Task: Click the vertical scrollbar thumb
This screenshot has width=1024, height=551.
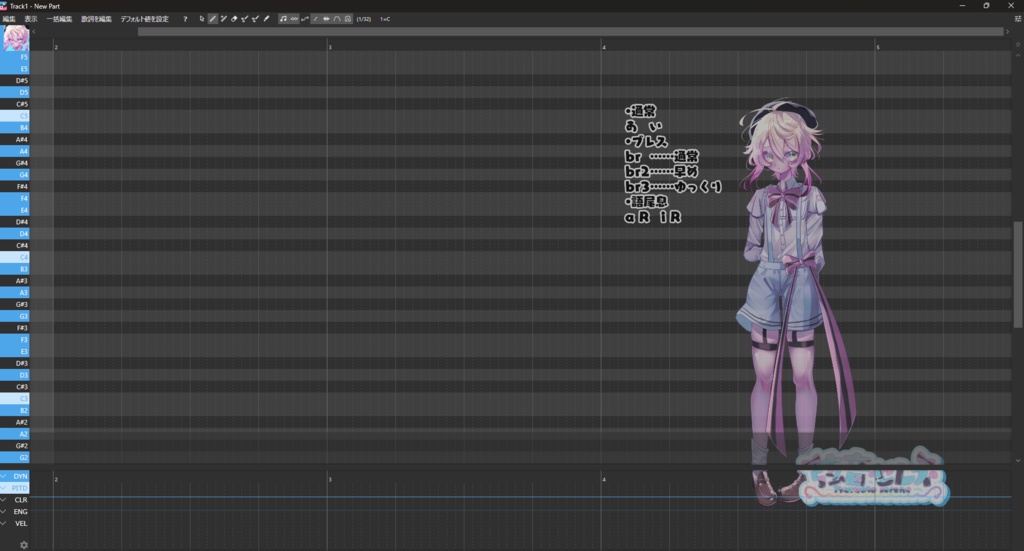Action: click(1017, 275)
